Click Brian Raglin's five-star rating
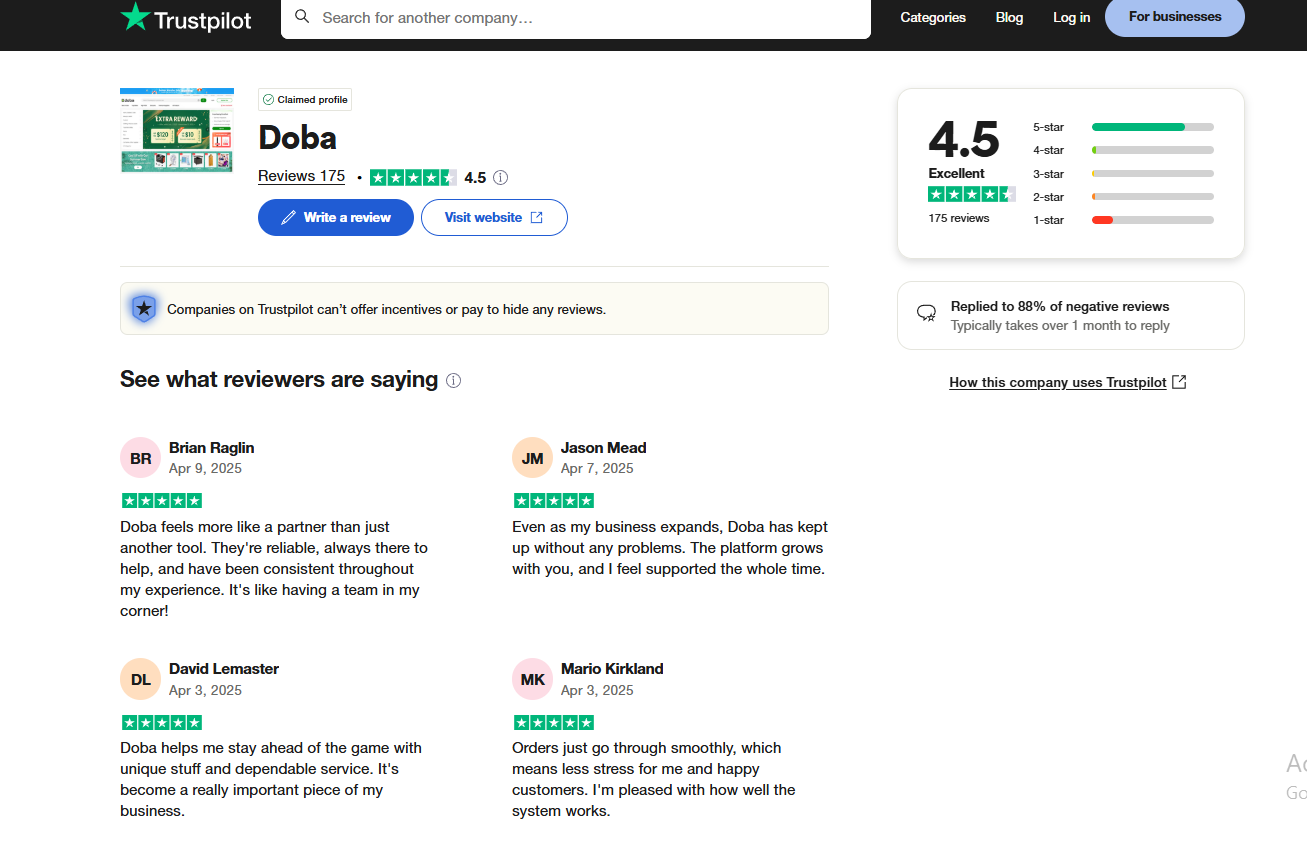The height and width of the screenshot is (844, 1307). point(162,500)
